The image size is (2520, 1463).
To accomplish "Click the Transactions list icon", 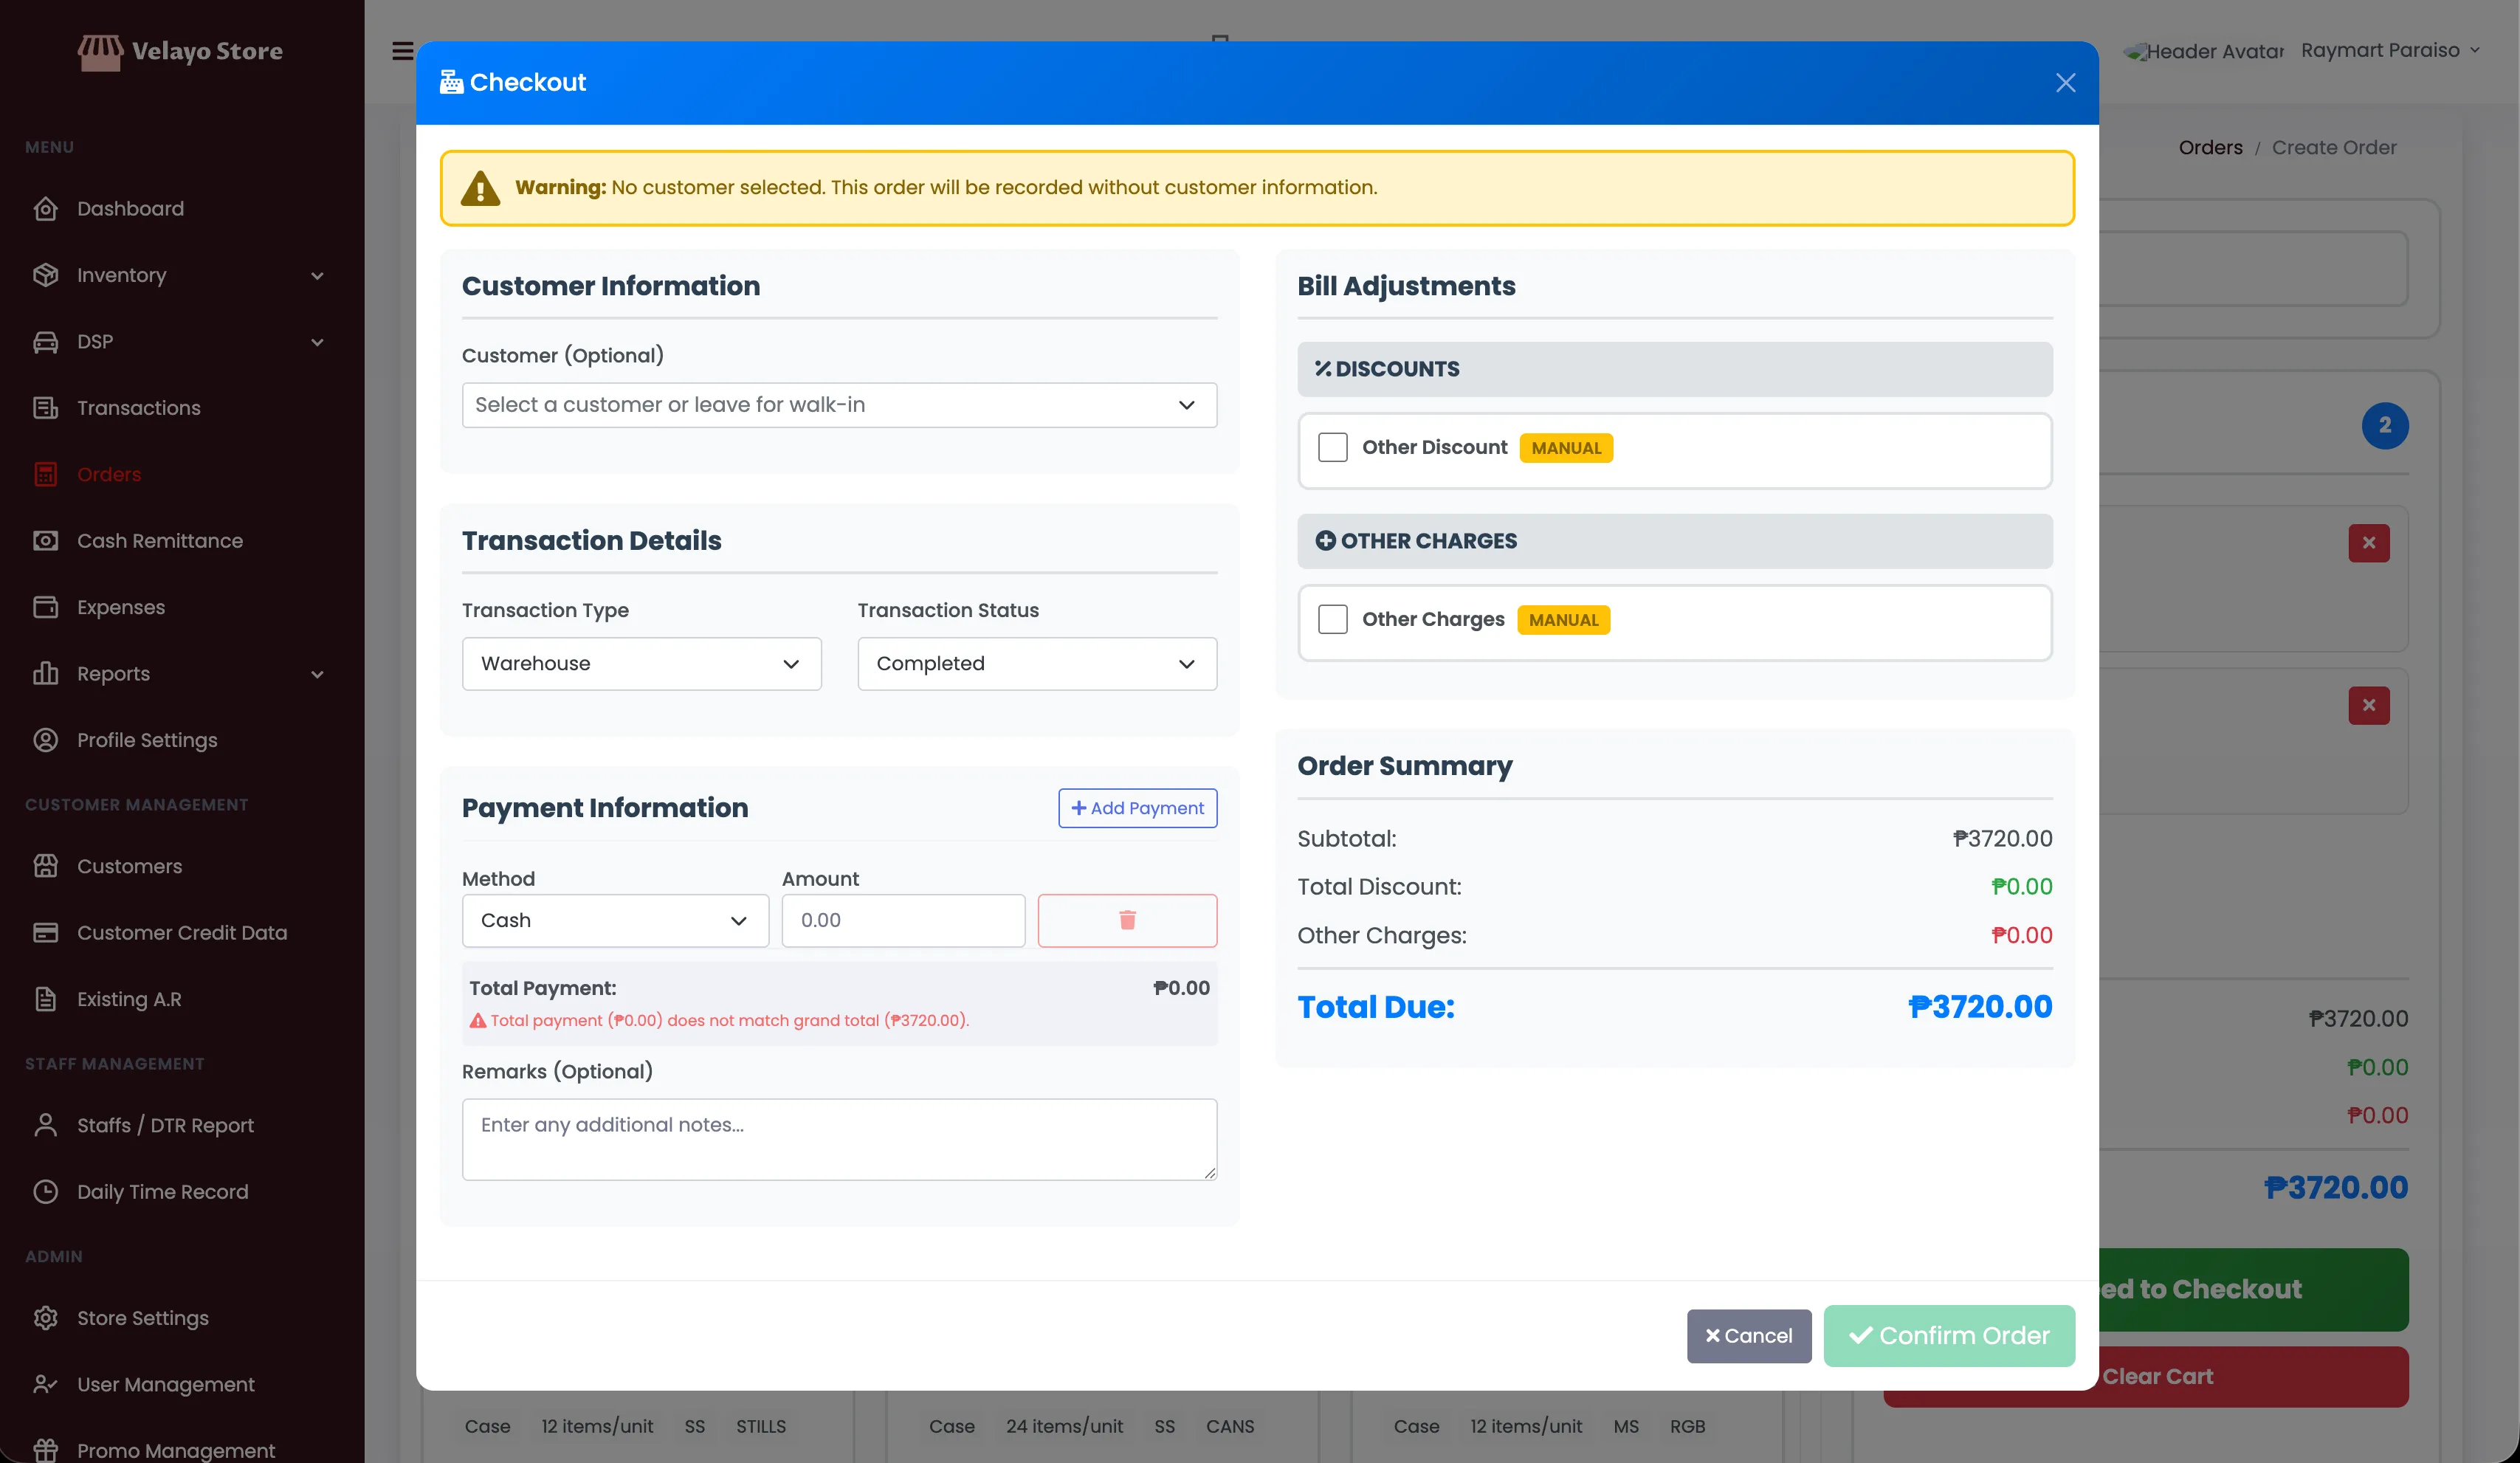I will pyautogui.click(x=45, y=408).
